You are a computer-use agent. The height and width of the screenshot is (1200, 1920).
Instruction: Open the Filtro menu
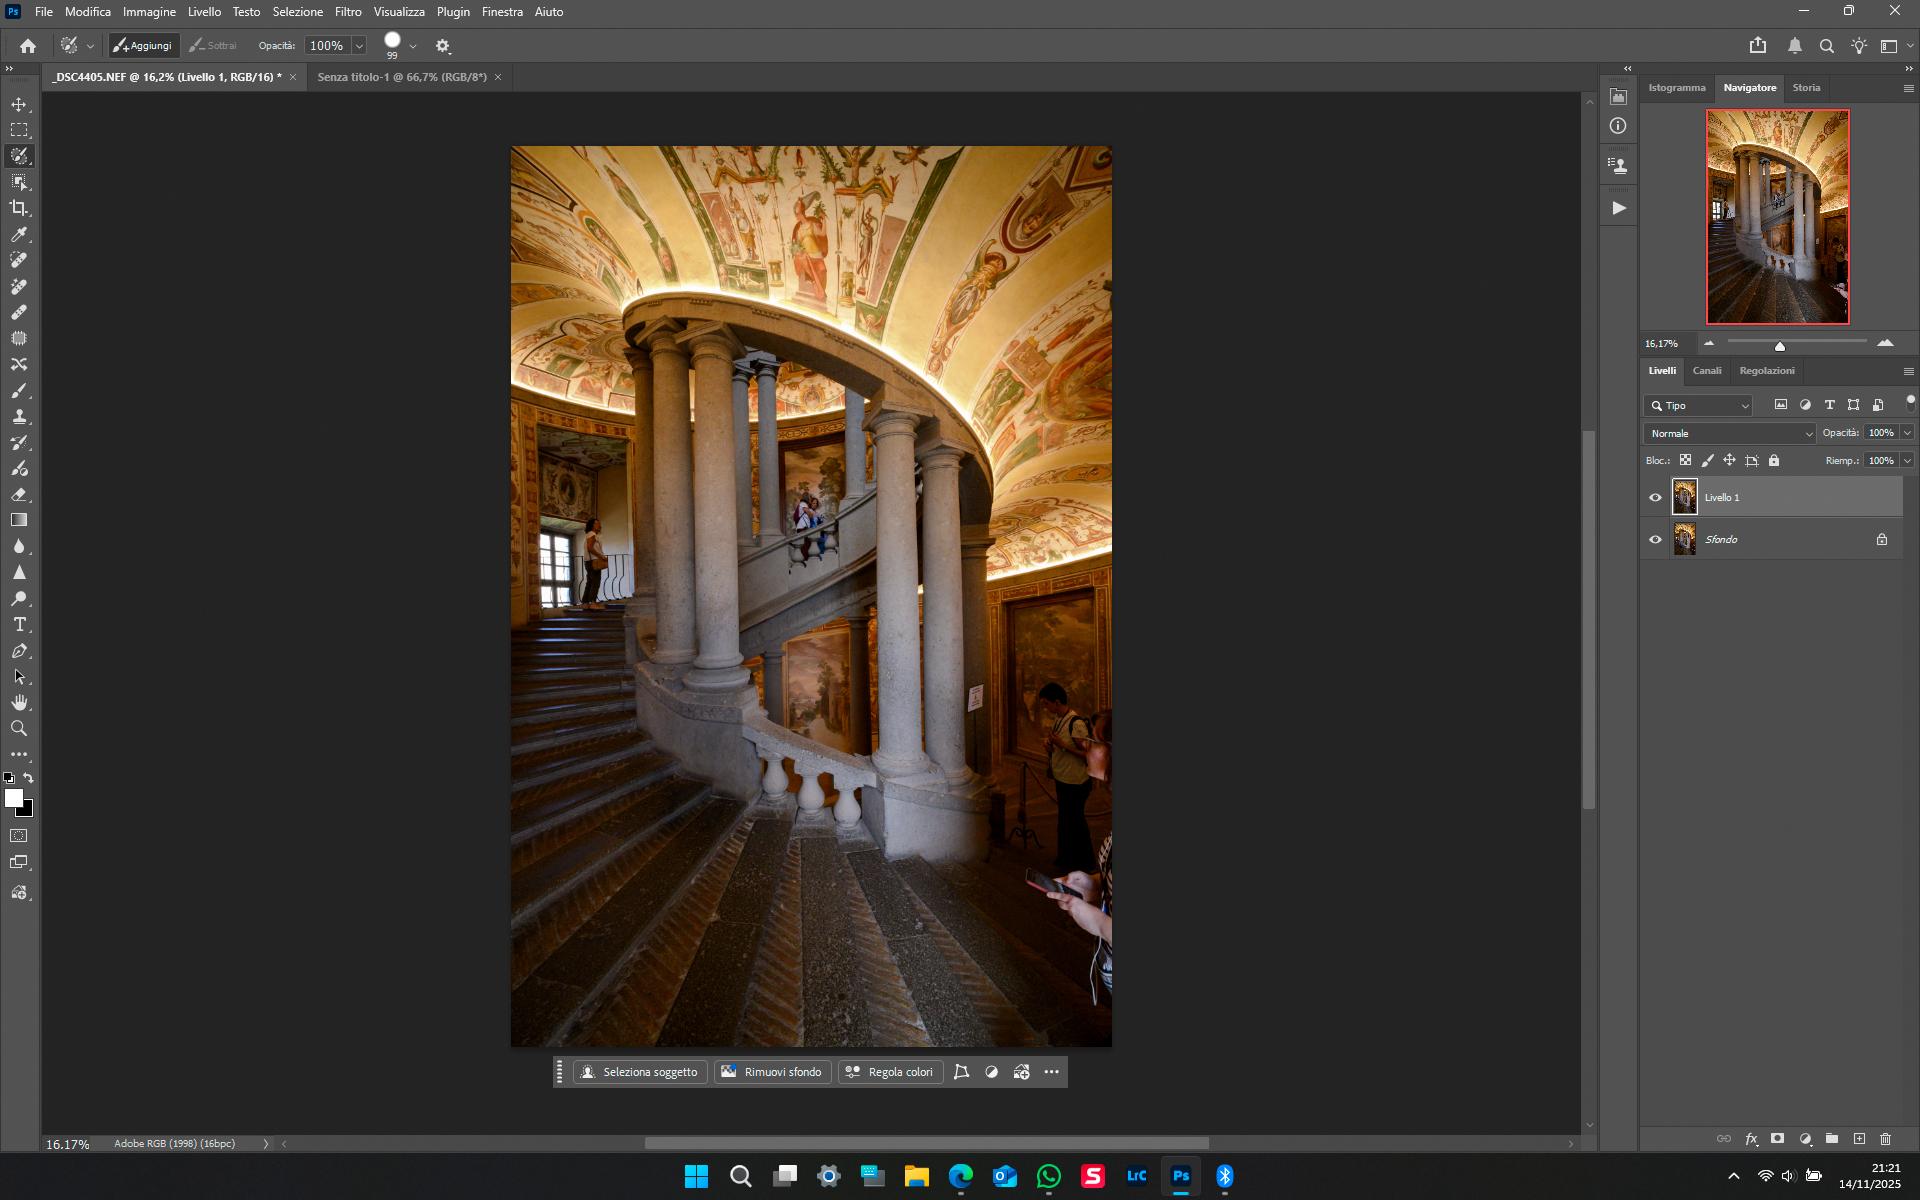tap(348, 12)
